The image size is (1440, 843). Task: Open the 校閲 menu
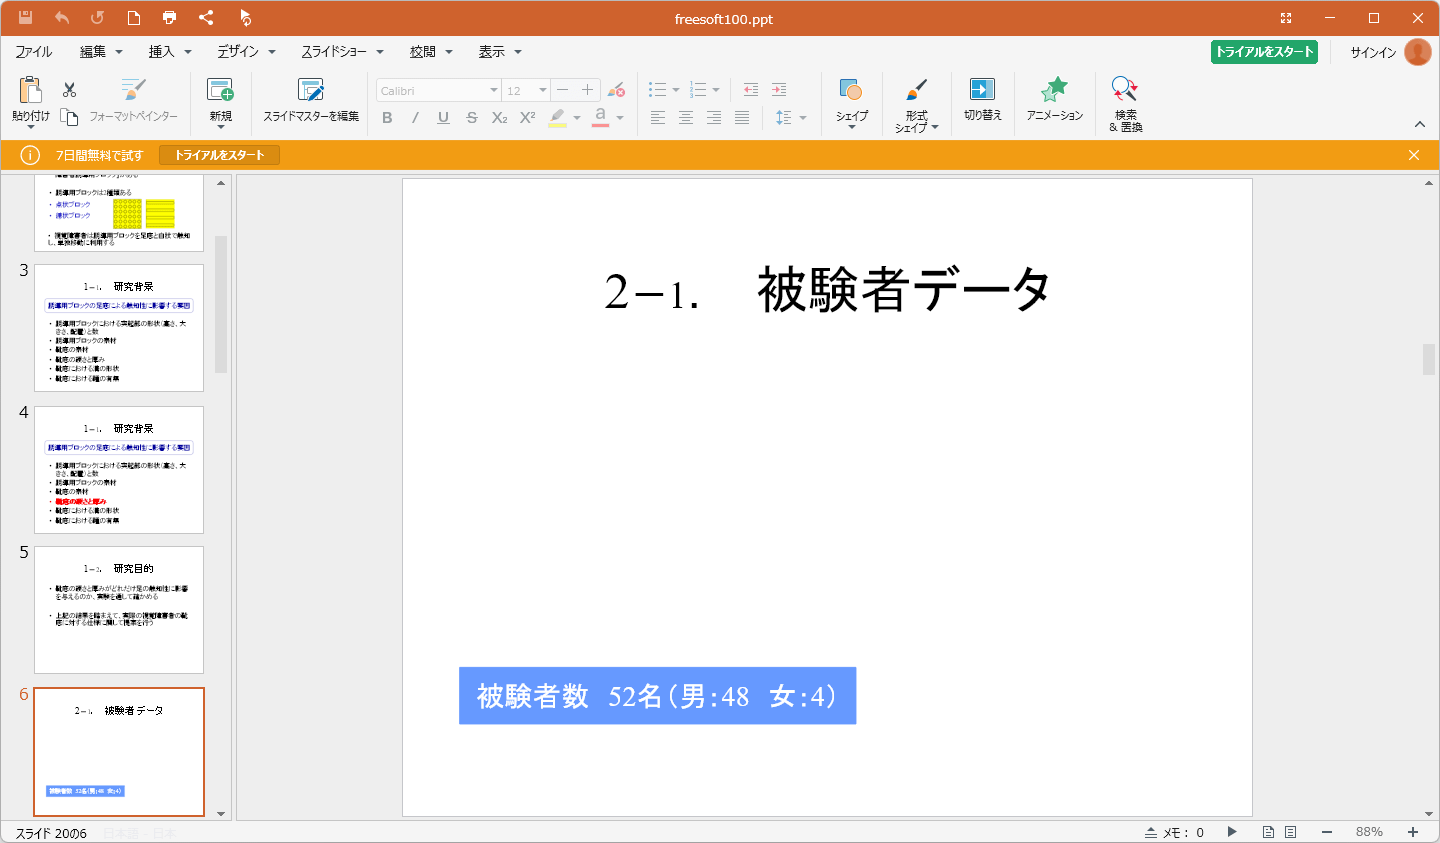[x=431, y=52]
